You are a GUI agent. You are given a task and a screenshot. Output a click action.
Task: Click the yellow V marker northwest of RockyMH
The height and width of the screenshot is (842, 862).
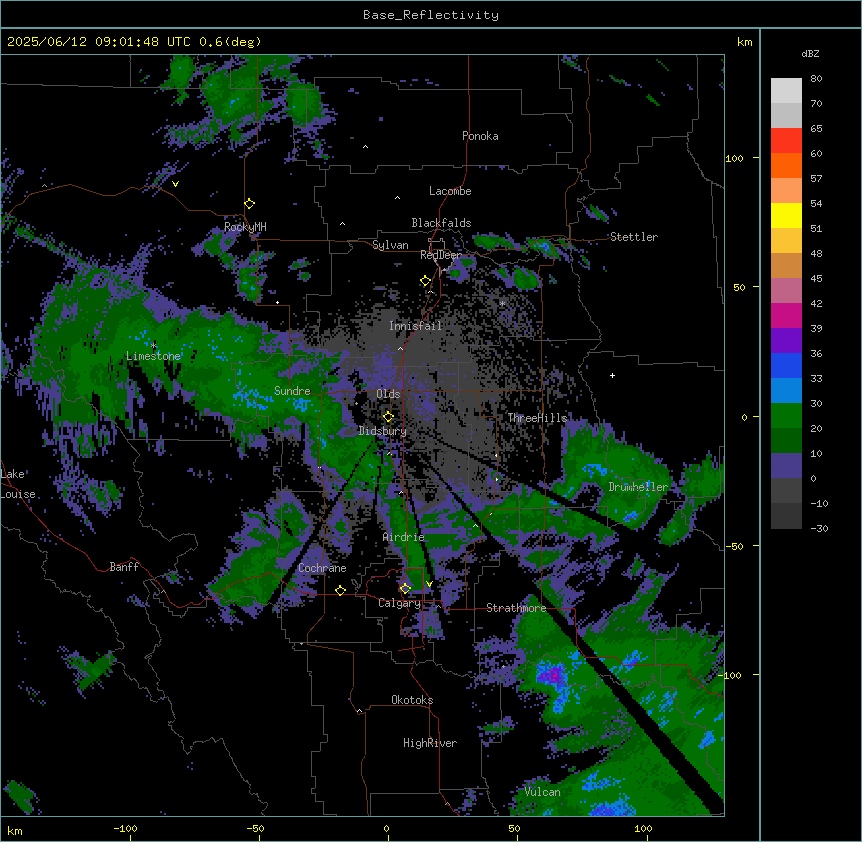pos(175,184)
